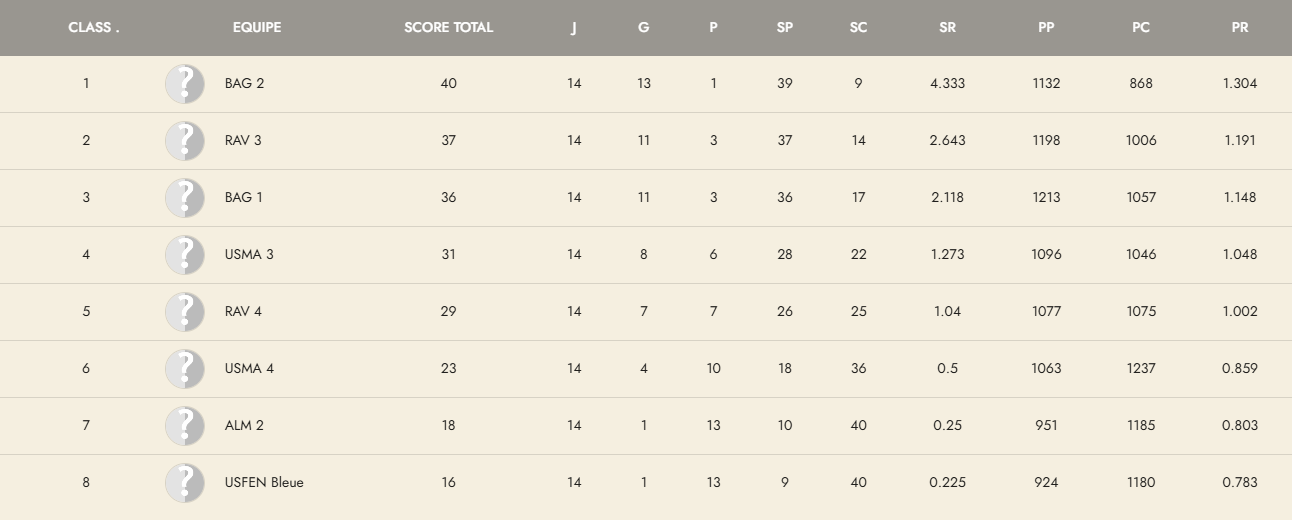1292x520 pixels.
Task: Click the RAV 3 team logo placeholder
Action: [x=185, y=141]
